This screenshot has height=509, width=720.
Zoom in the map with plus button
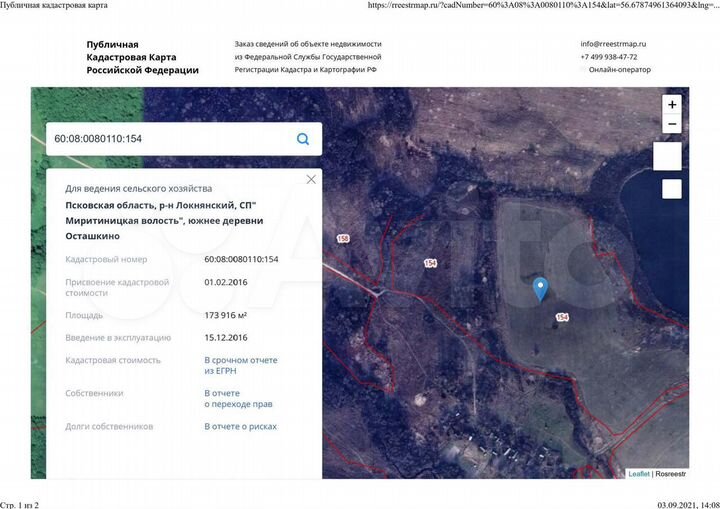click(672, 105)
